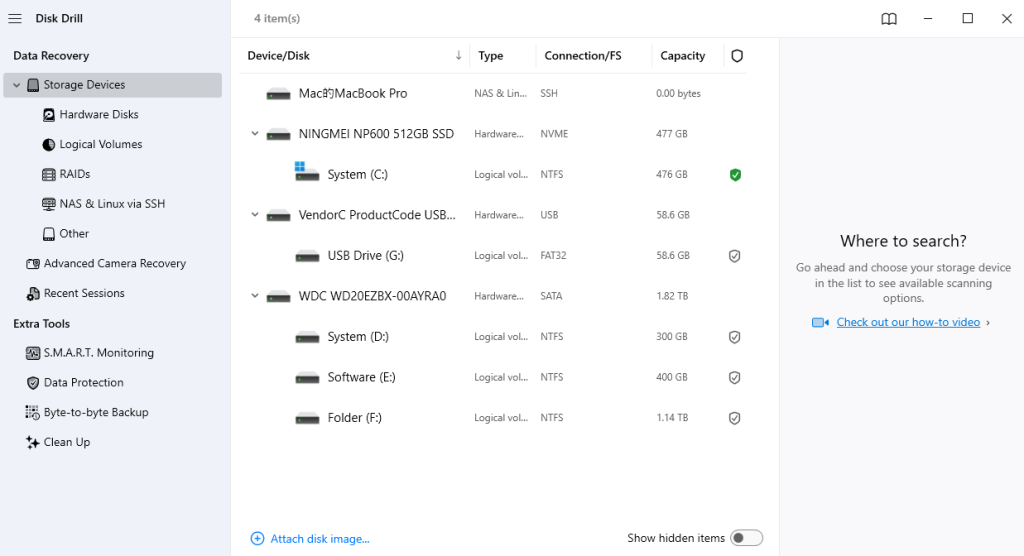Click the shield icon for Folder (F:)
Viewport: 1024px width, 556px height.
[735, 418]
